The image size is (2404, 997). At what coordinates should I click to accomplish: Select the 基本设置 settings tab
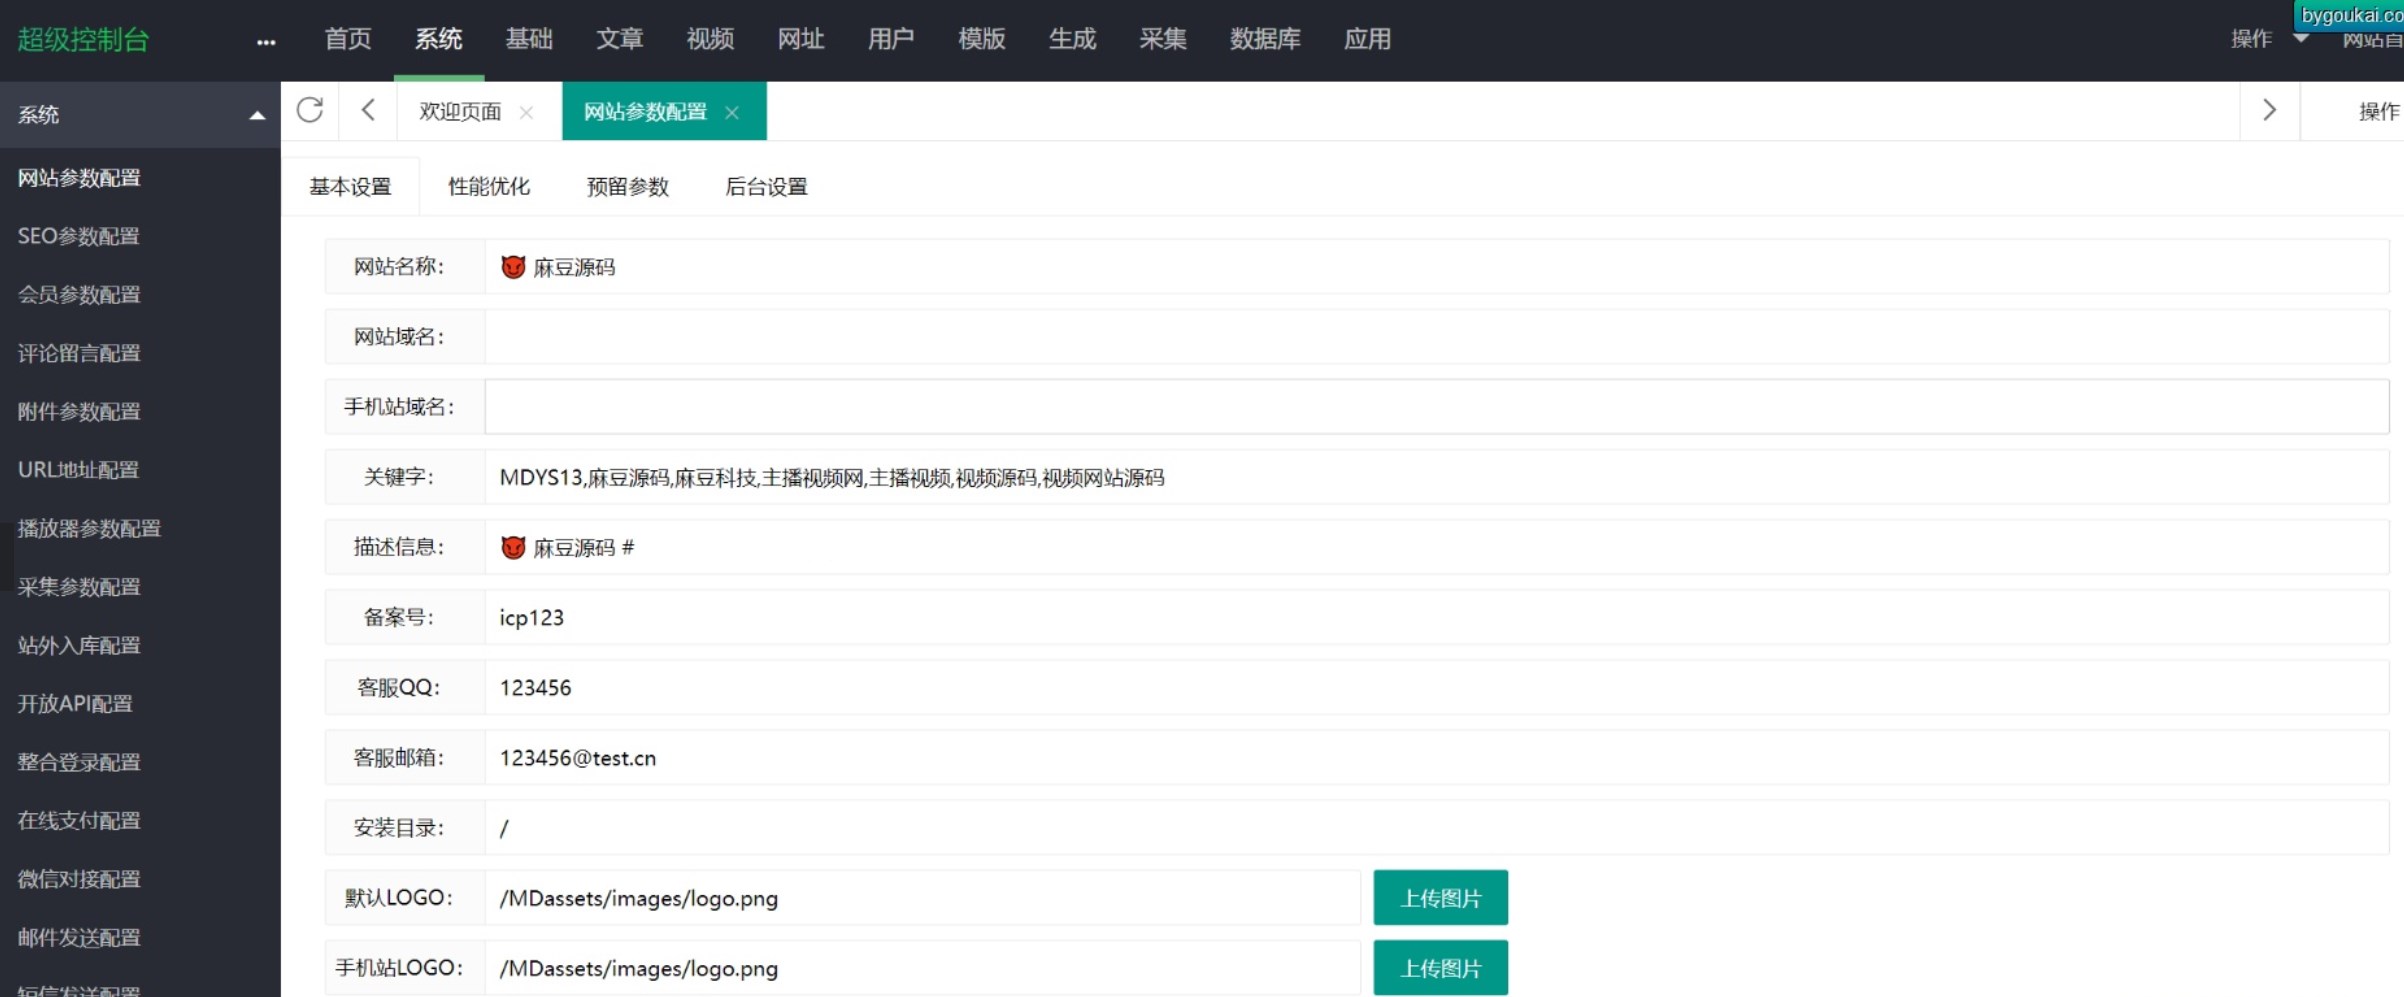(x=350, y=187)
